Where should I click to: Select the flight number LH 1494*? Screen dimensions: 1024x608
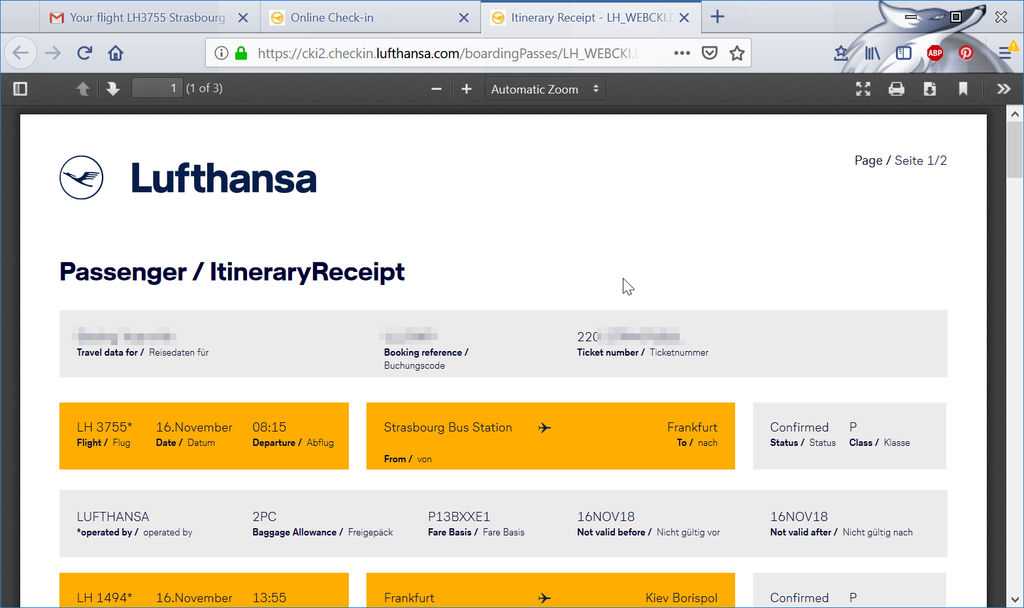(104, 598)
